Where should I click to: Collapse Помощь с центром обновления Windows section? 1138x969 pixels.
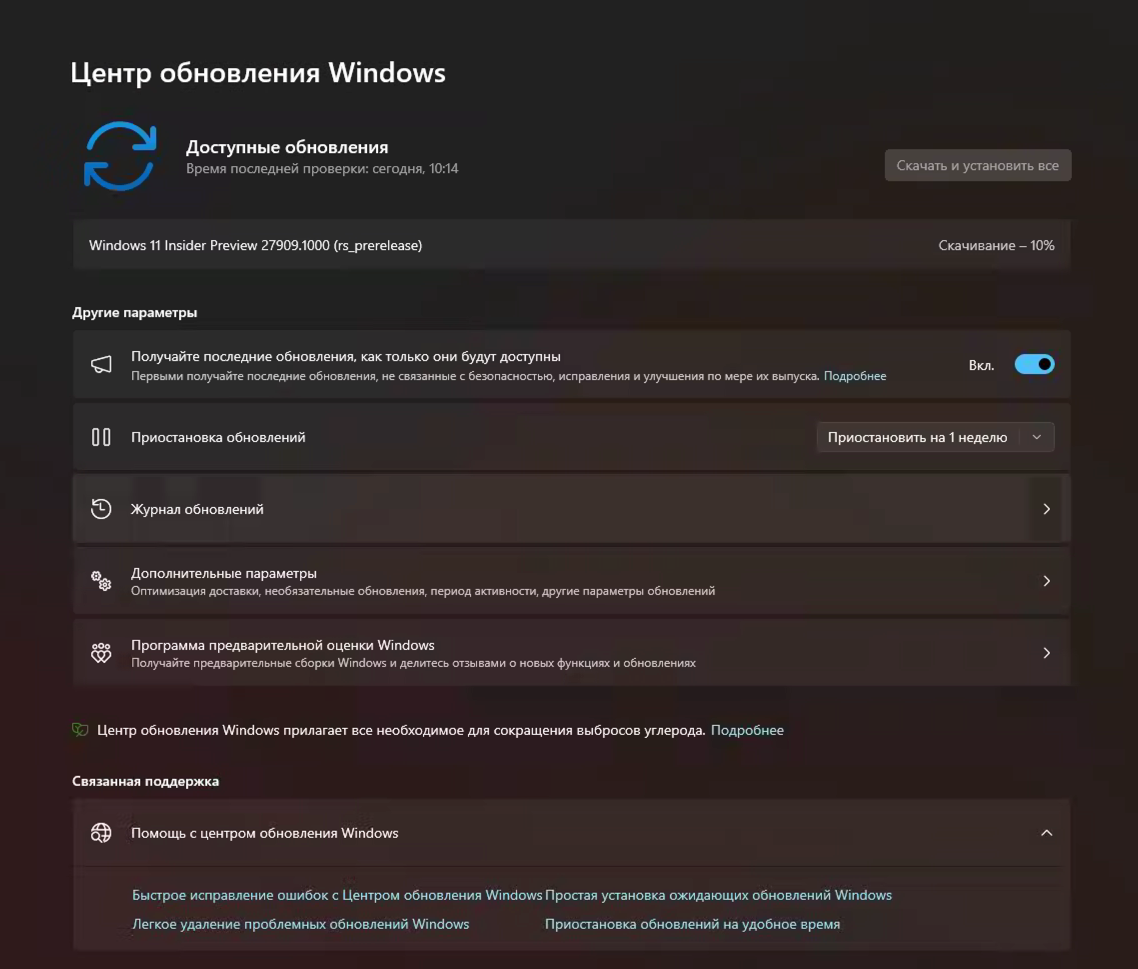(x=1047, y=832)
